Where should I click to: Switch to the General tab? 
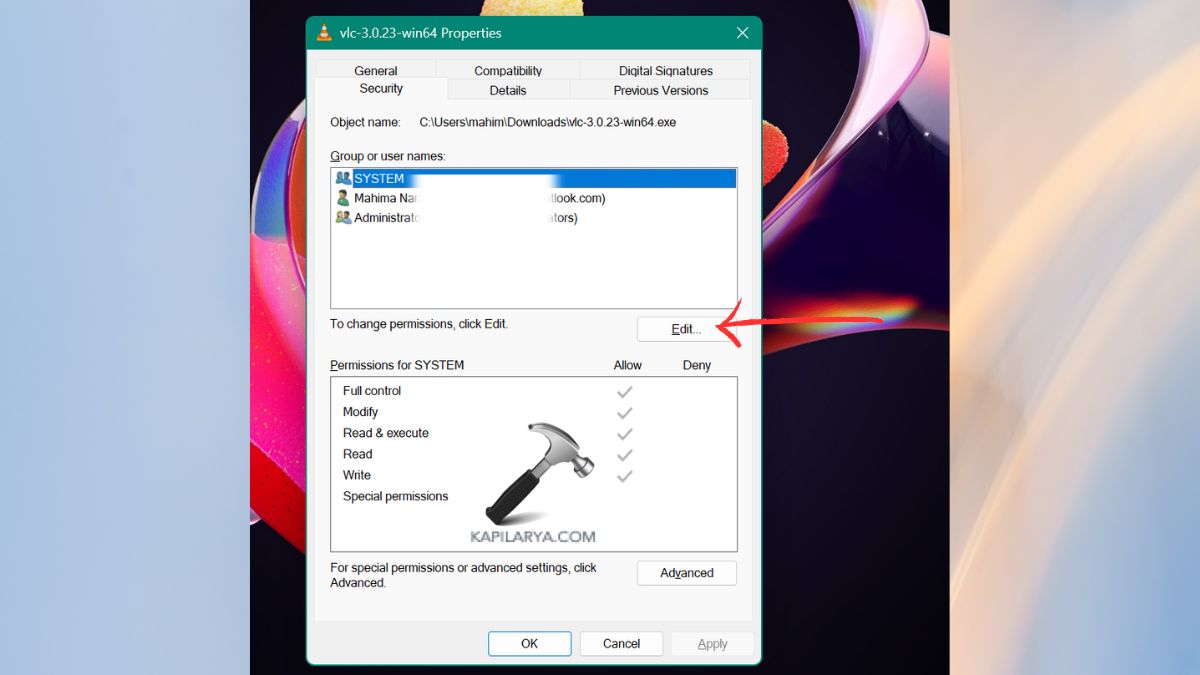coord(376,71)
